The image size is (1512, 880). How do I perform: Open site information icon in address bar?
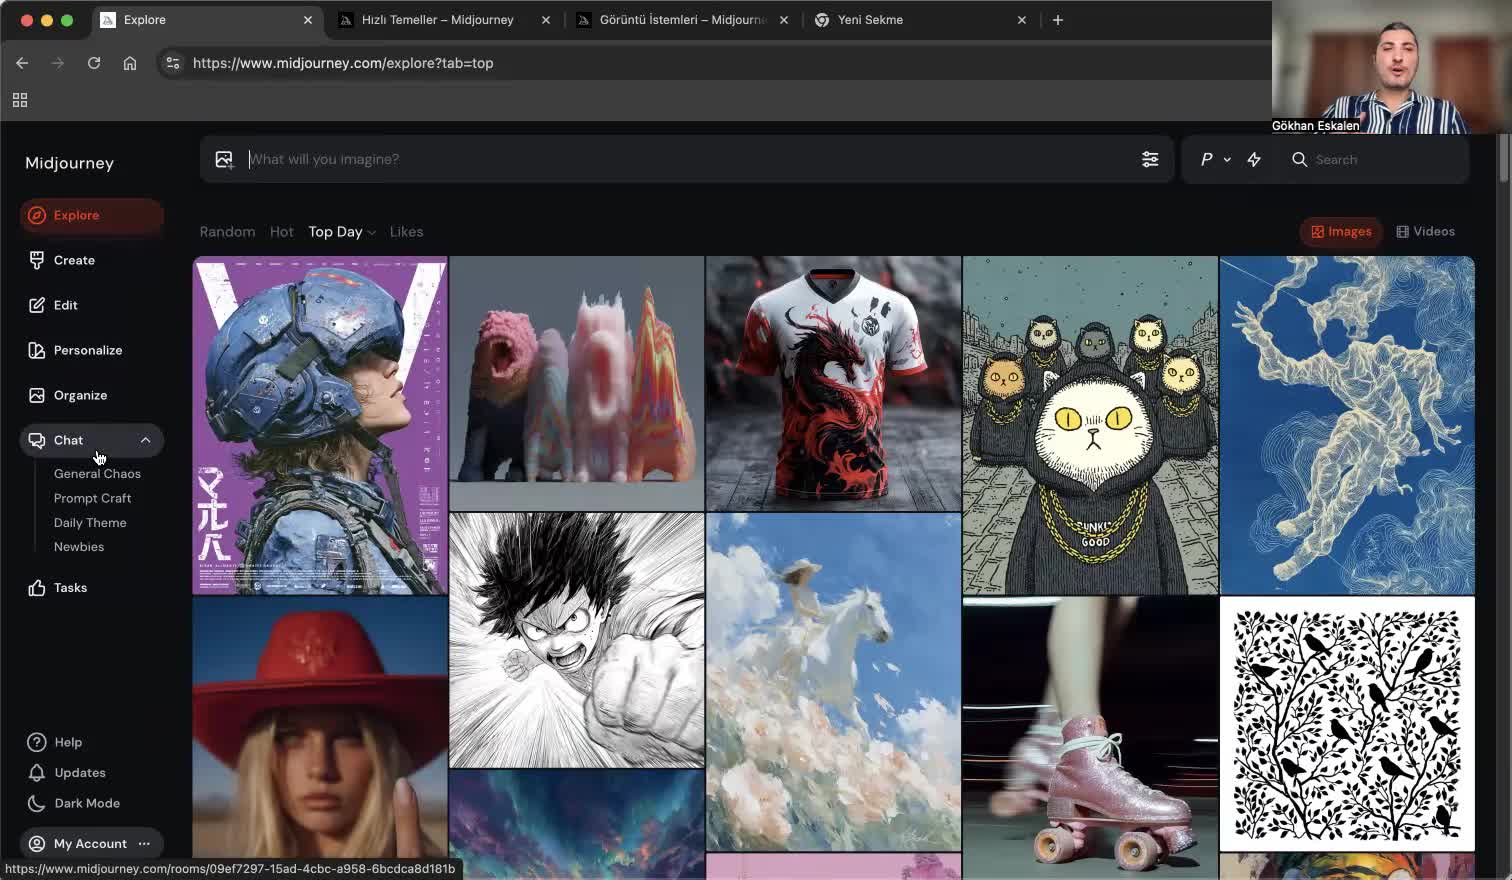click(172, 63)
